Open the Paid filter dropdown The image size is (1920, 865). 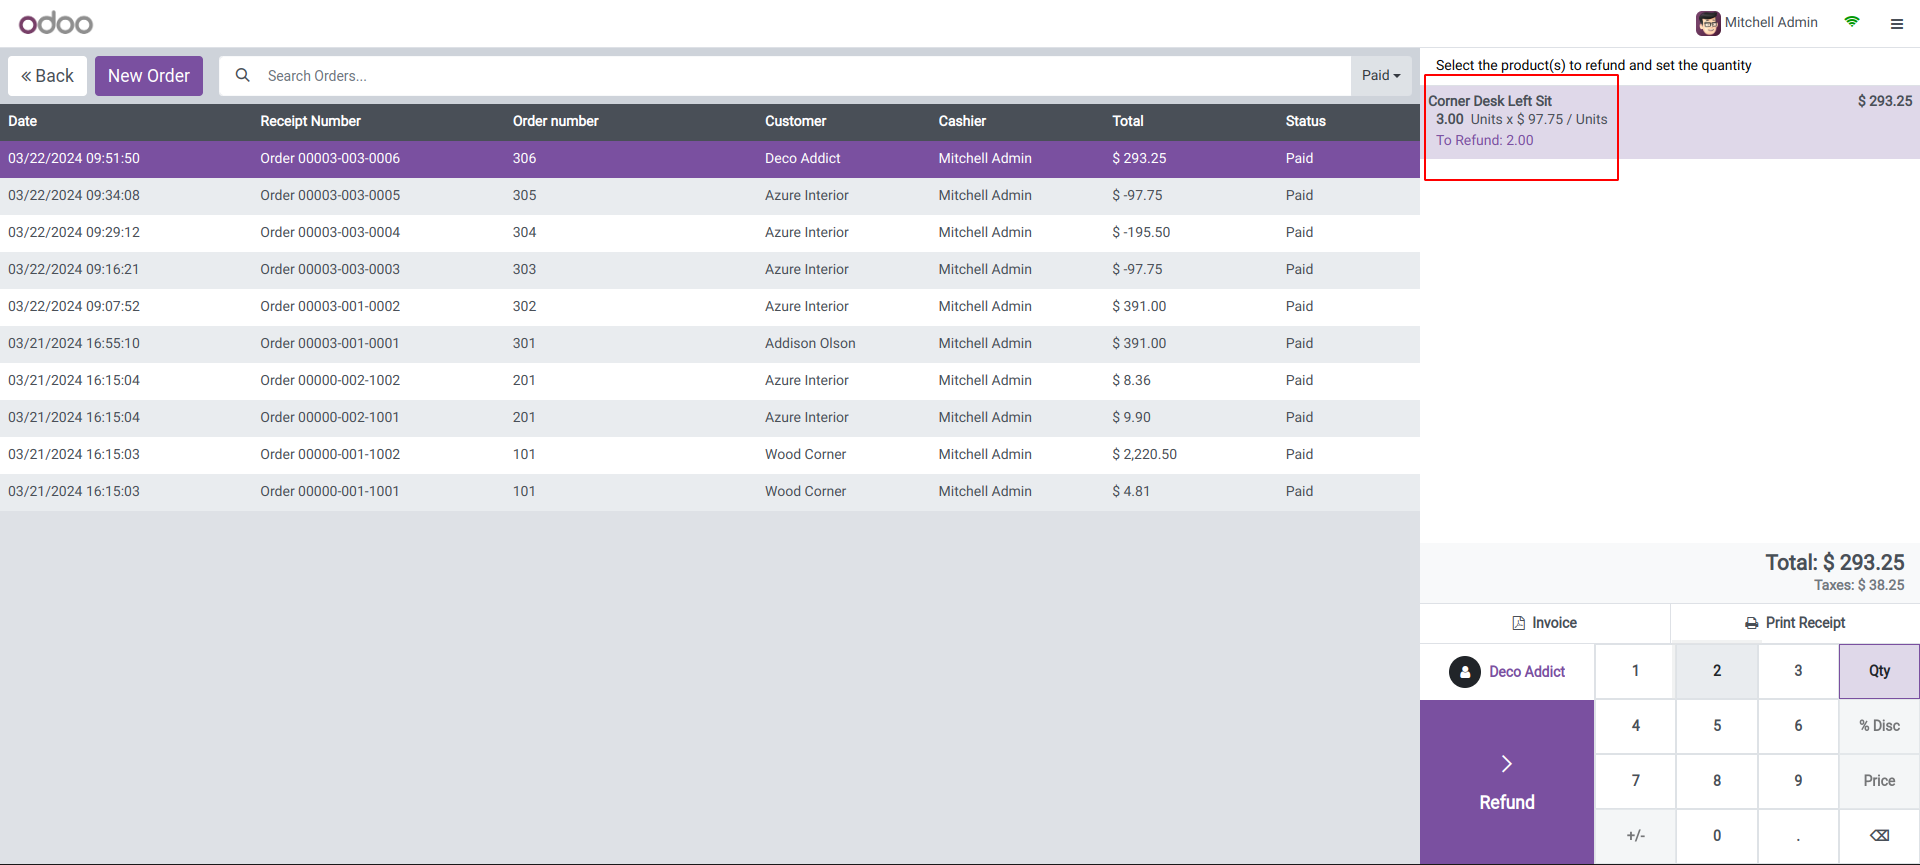click(1381, 76)
